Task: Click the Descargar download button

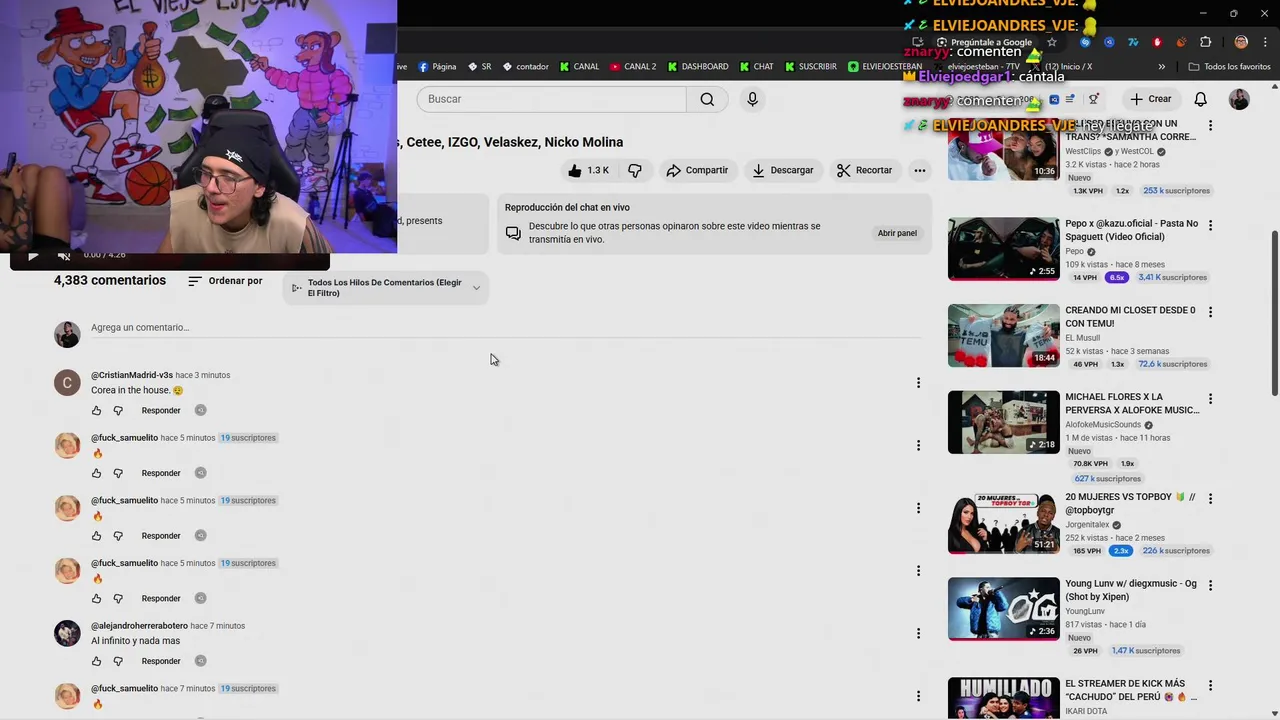Action: click(x=783, y=170)
